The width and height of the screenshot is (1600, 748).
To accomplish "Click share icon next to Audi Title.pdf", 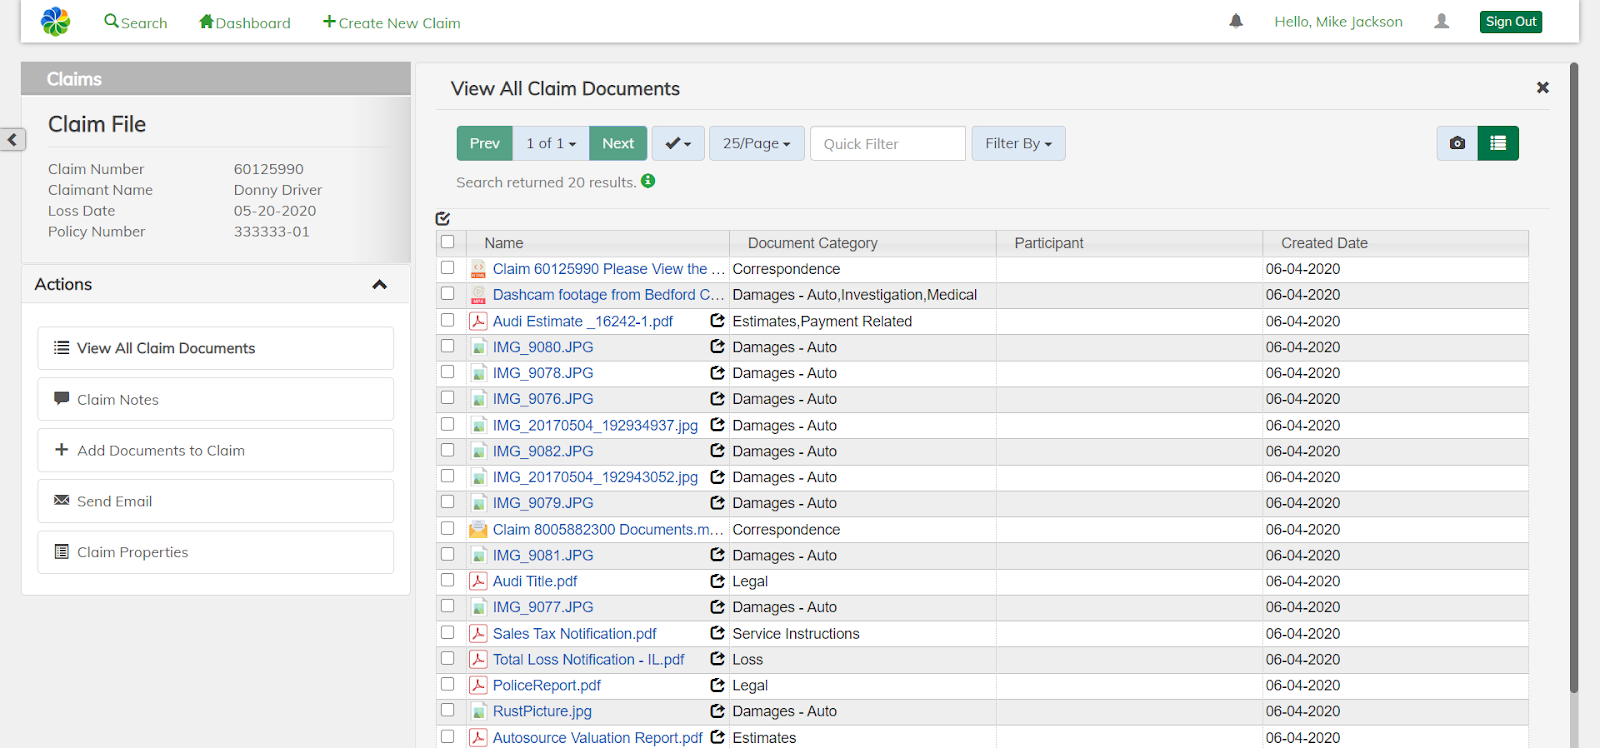I will pos(717,581).
